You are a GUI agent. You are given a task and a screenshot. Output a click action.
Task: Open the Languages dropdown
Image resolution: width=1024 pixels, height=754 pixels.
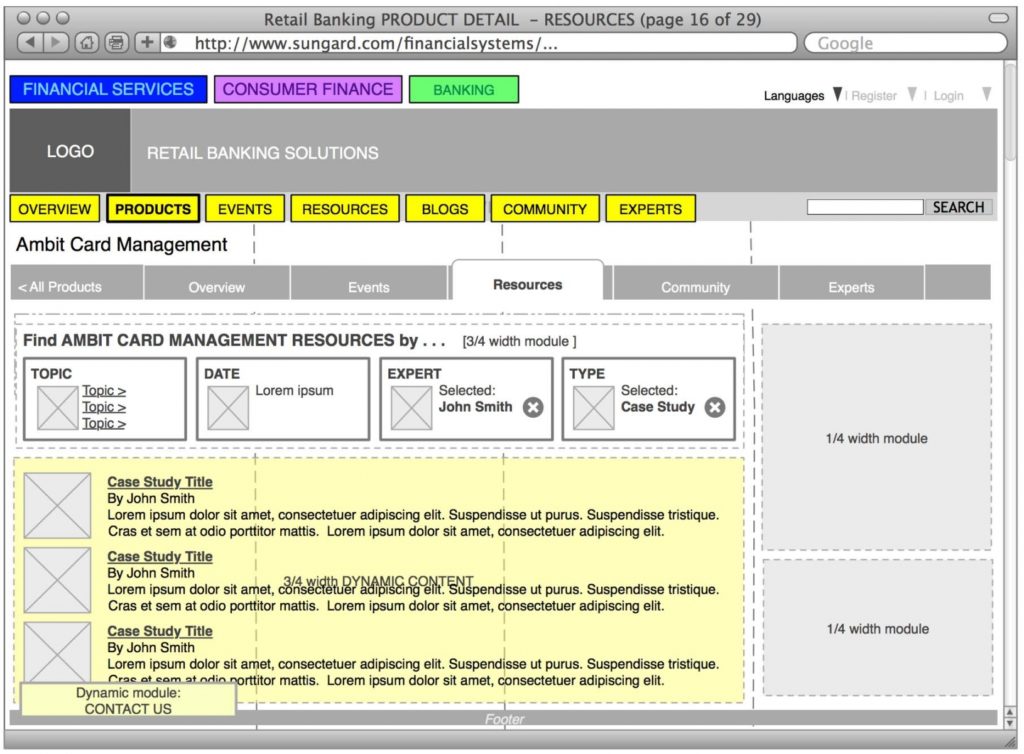tap(836, 95)
